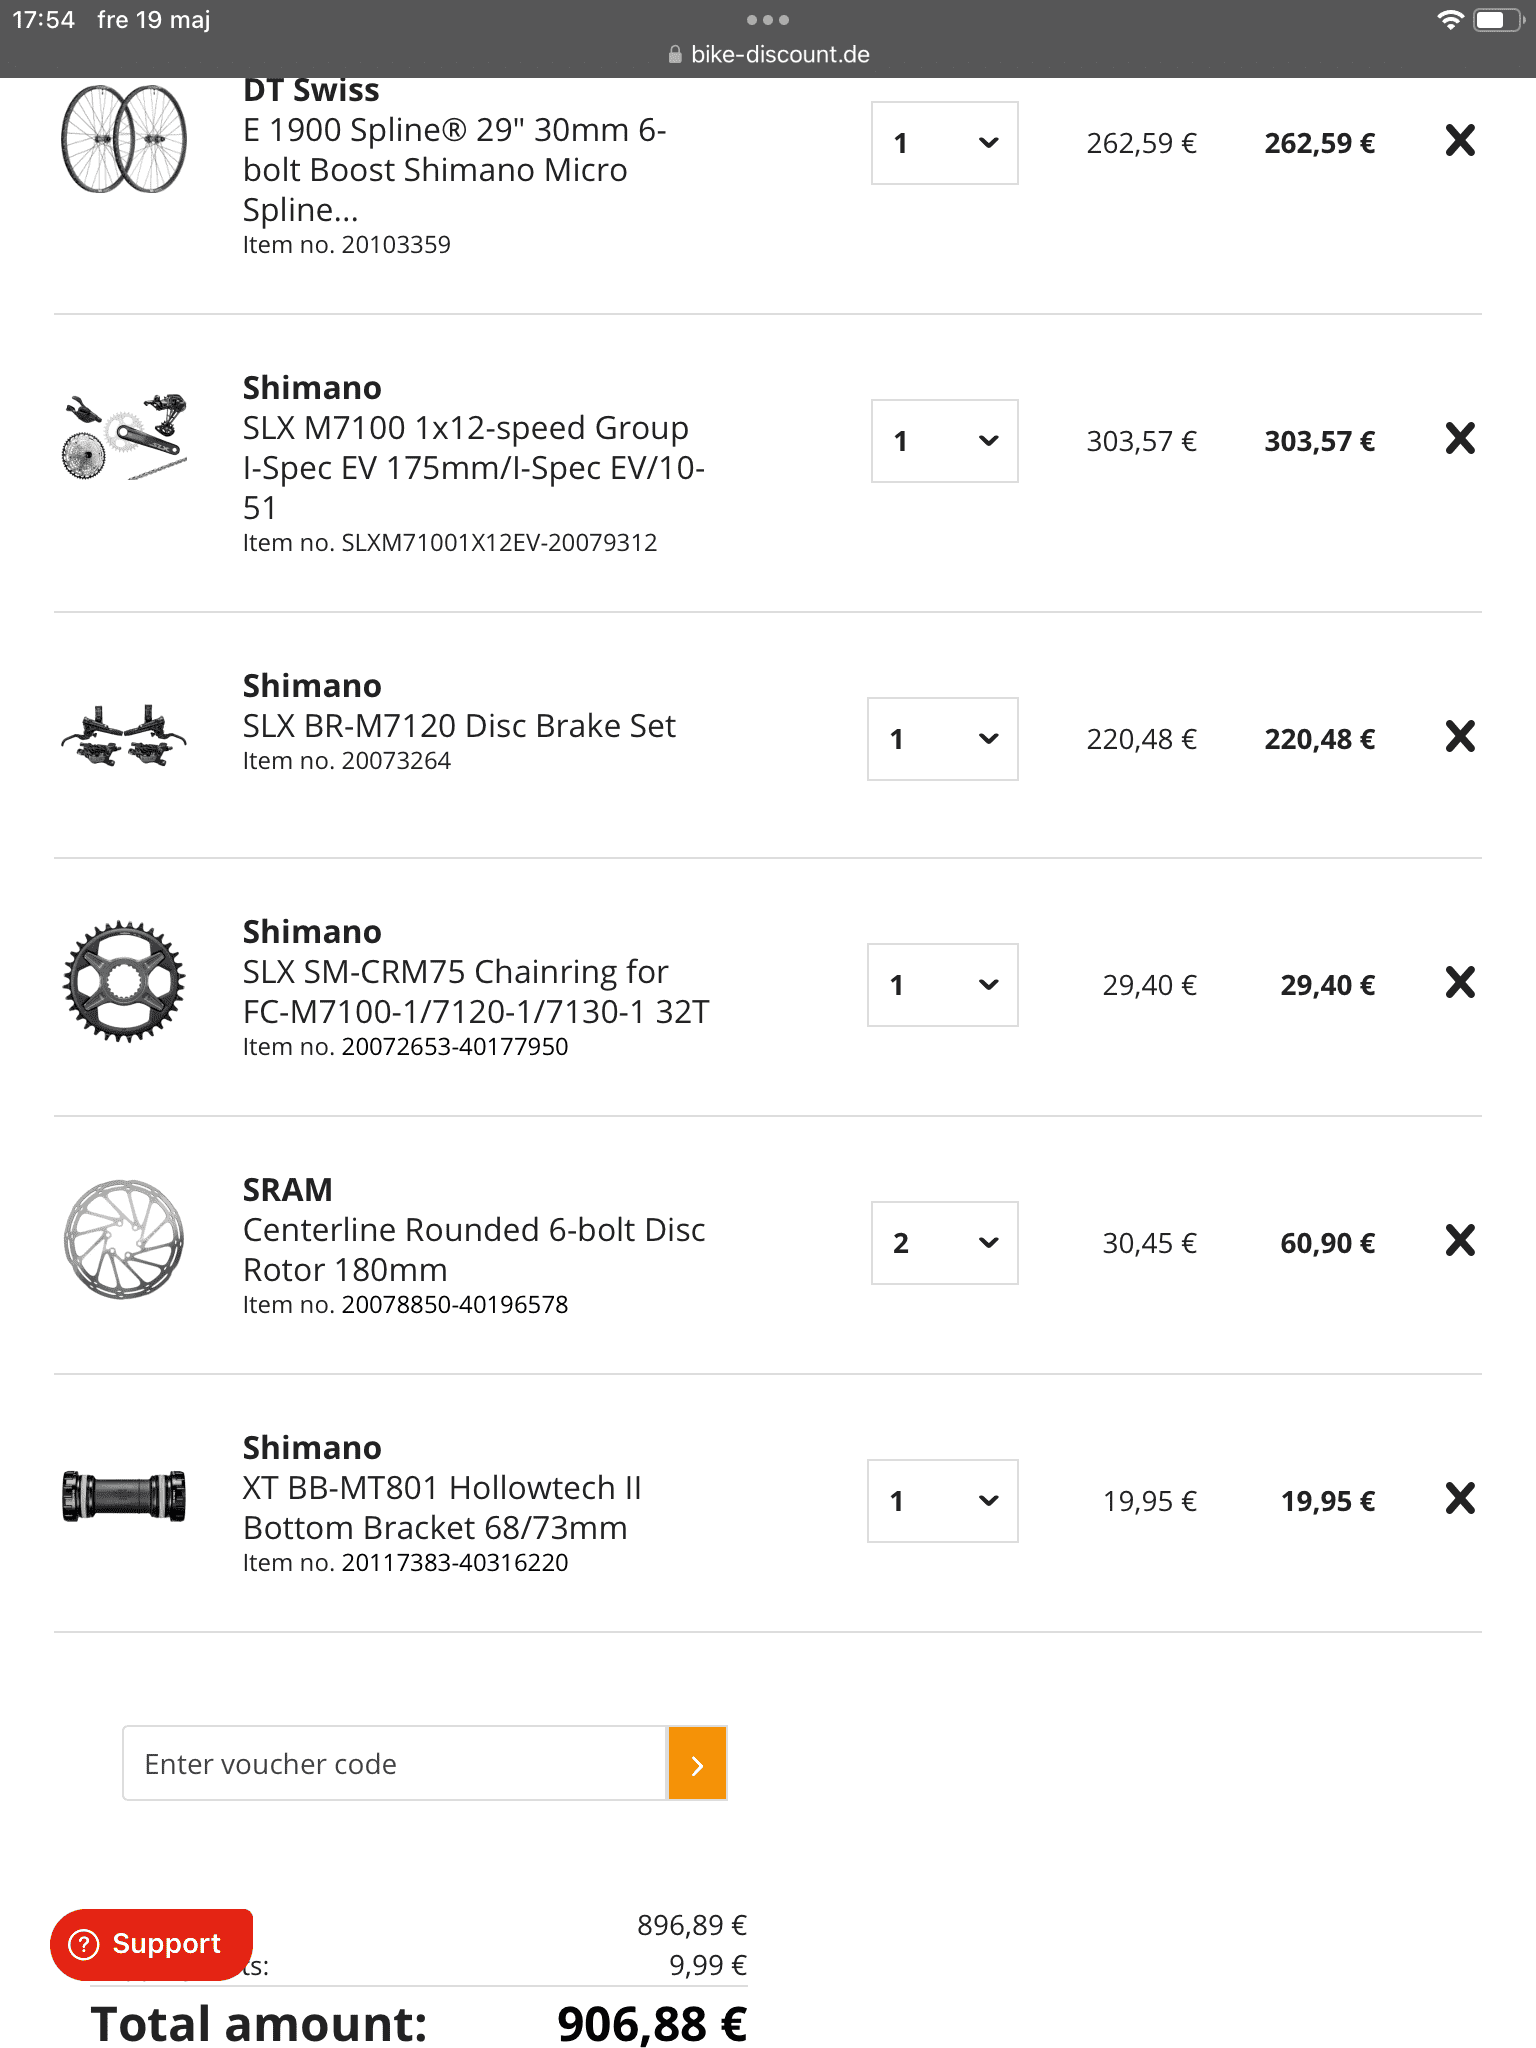Change quantity of XT Bottom Bracket
Screen dimensions: 1536x2048
[x=942, y=1501]
